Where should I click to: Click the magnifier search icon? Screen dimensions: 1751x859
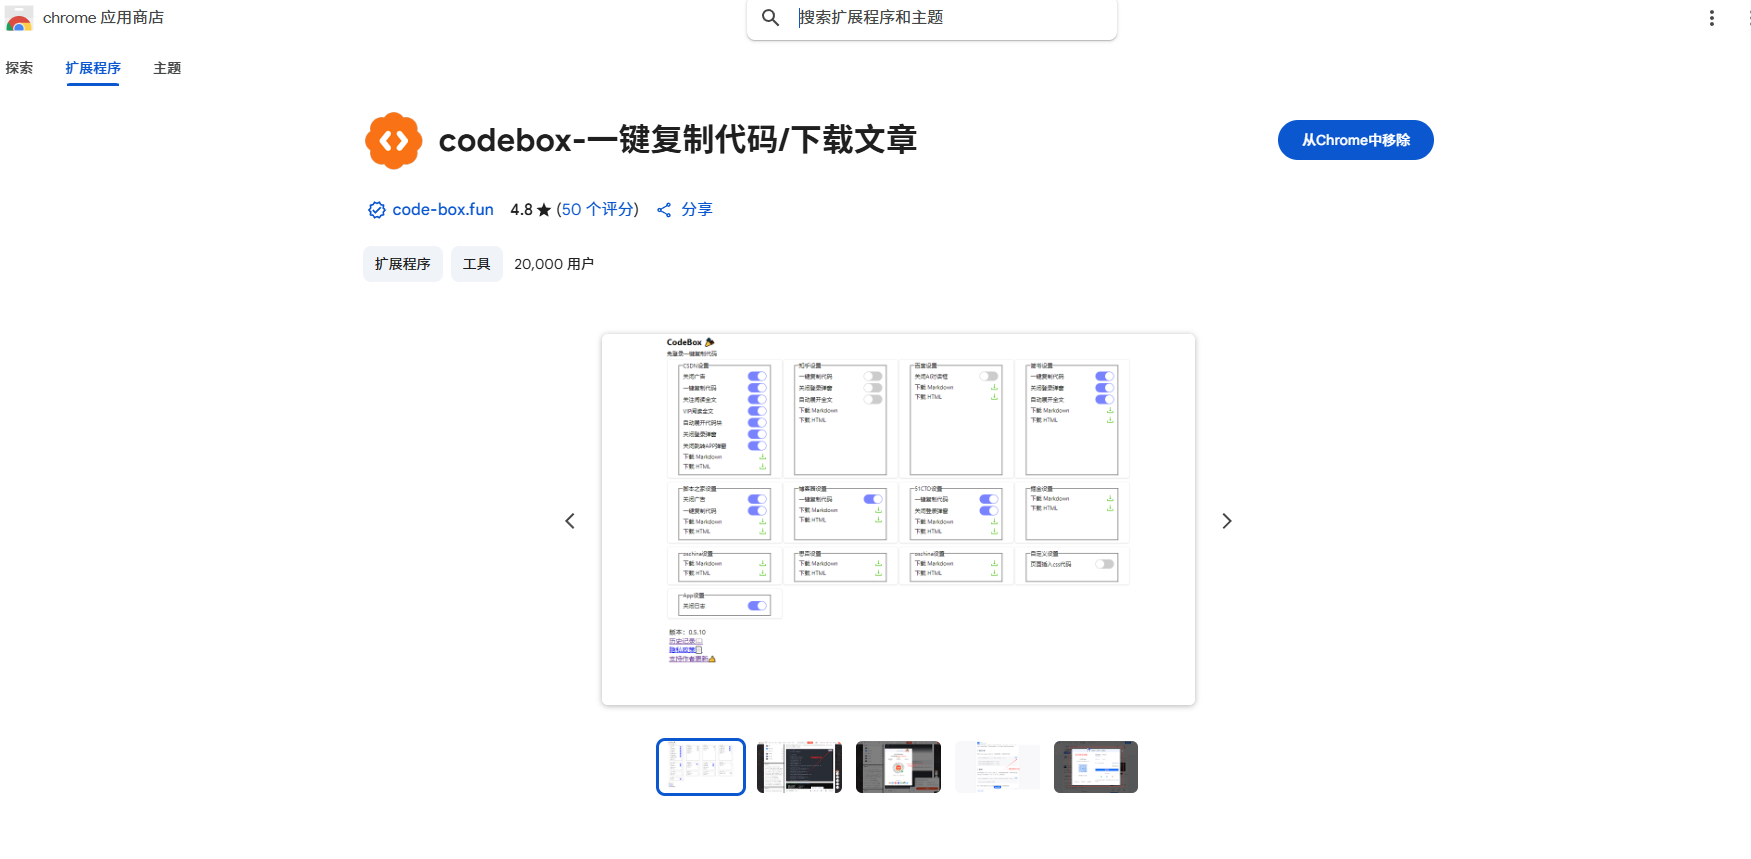click(x=770, y=18)
